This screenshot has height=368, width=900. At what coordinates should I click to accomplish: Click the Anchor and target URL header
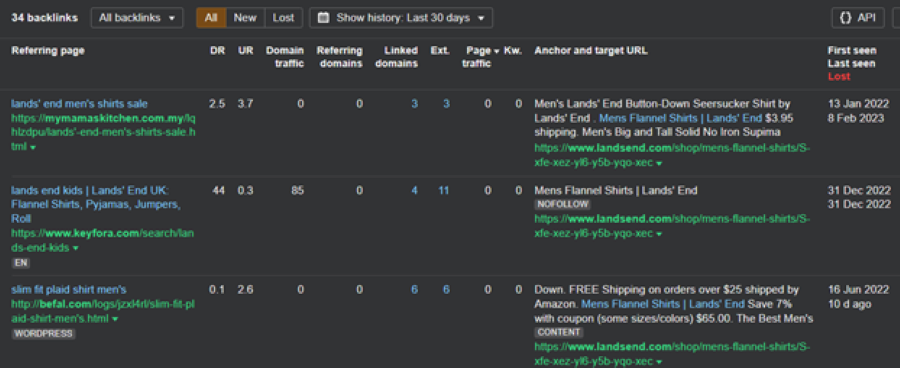591,51
